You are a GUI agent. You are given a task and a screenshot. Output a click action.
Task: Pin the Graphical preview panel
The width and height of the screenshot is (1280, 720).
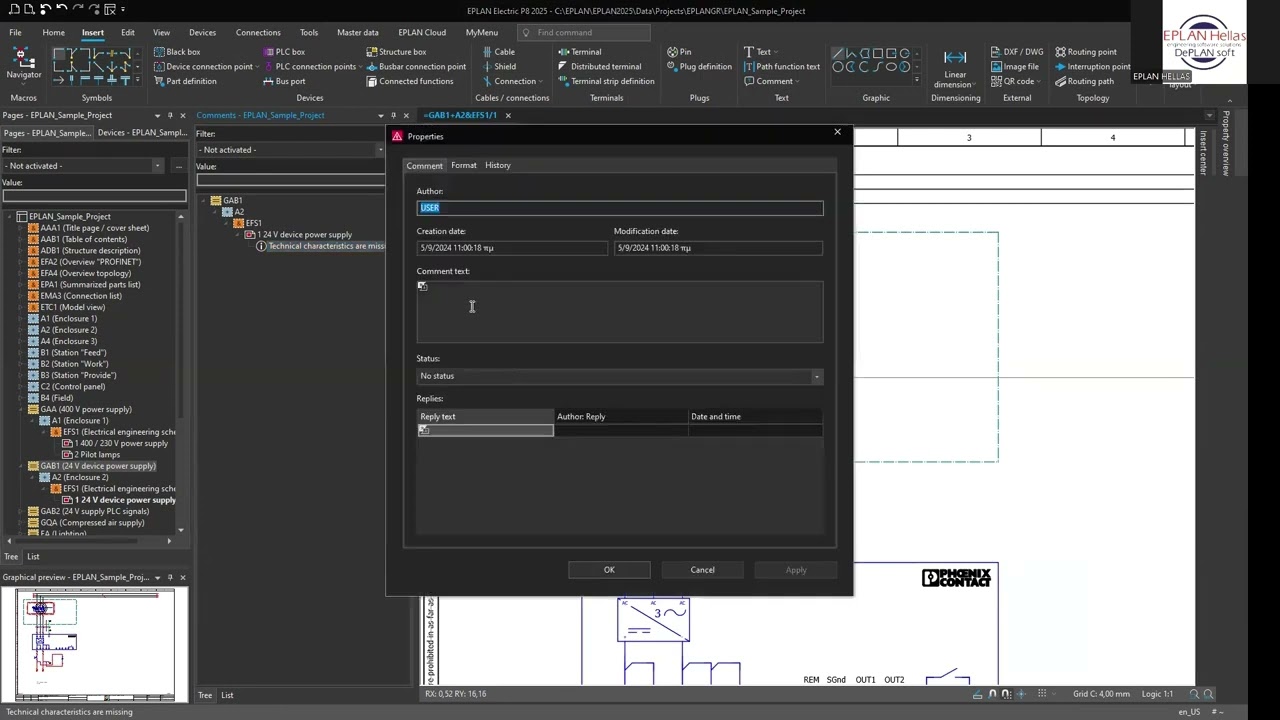click(169, 577)
